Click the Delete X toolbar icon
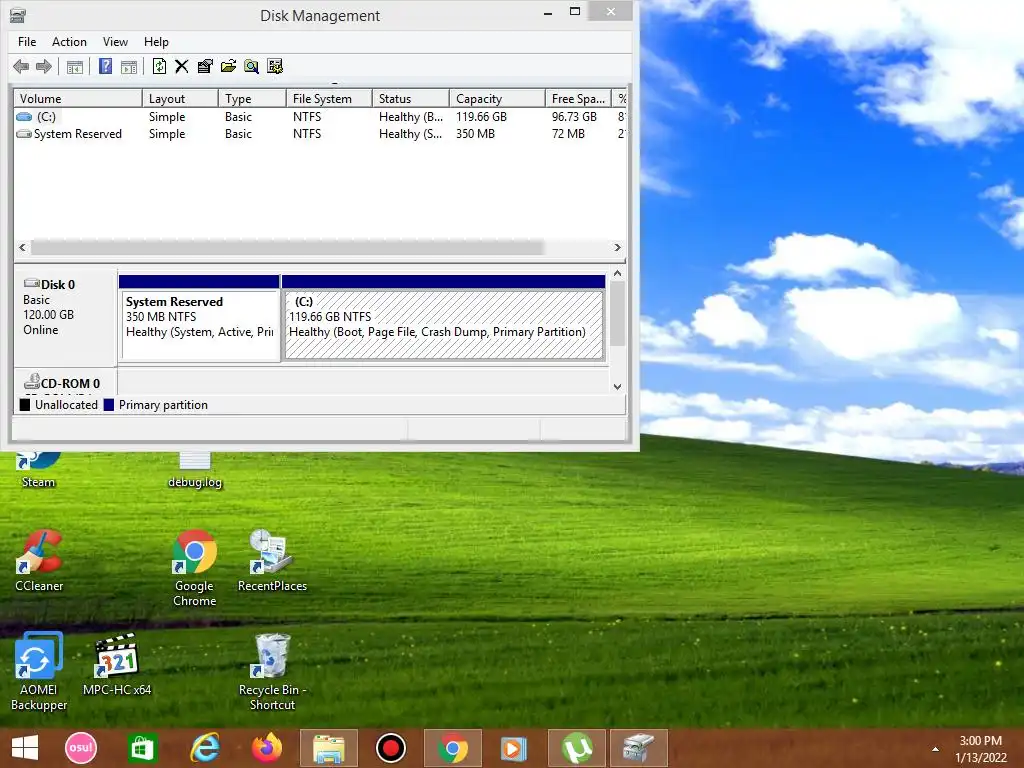The height and width of the screenshot is (768, 1024). [182, 66]
